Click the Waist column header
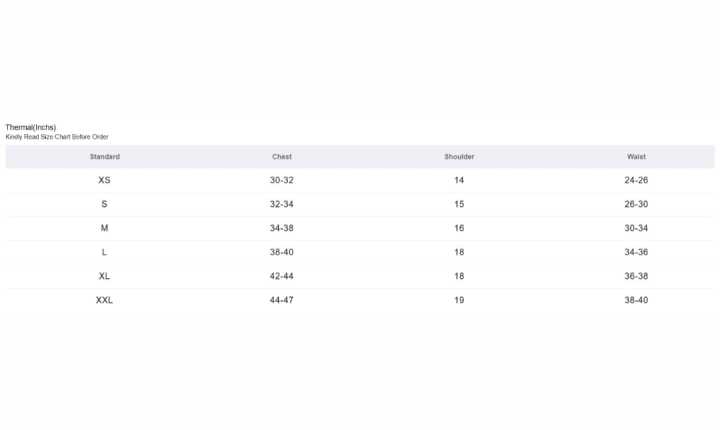Image resolution: width=720 pixels, height=430 pixels. 636,157
